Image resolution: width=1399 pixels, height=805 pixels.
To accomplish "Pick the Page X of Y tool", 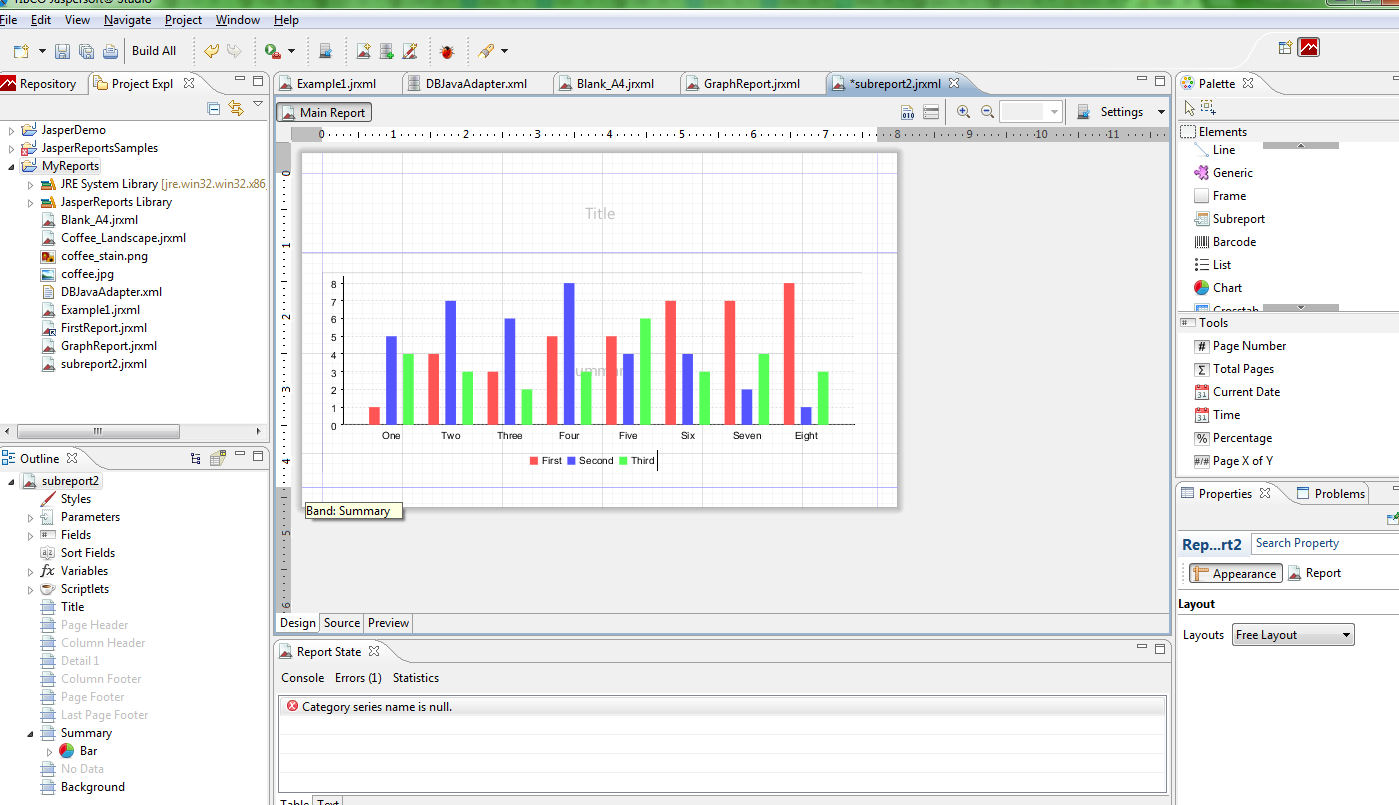I will coord(1233,461).
